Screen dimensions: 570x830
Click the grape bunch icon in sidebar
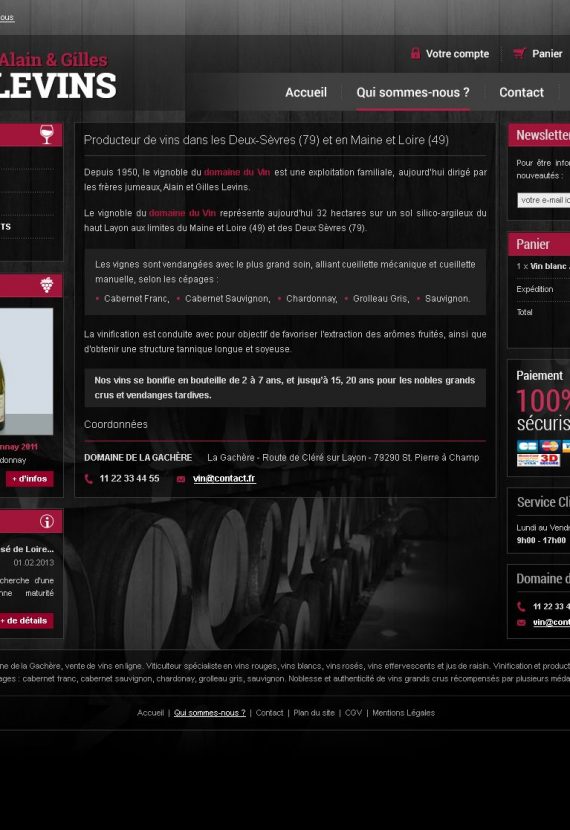pyautogui.click(x=47, y=285)
